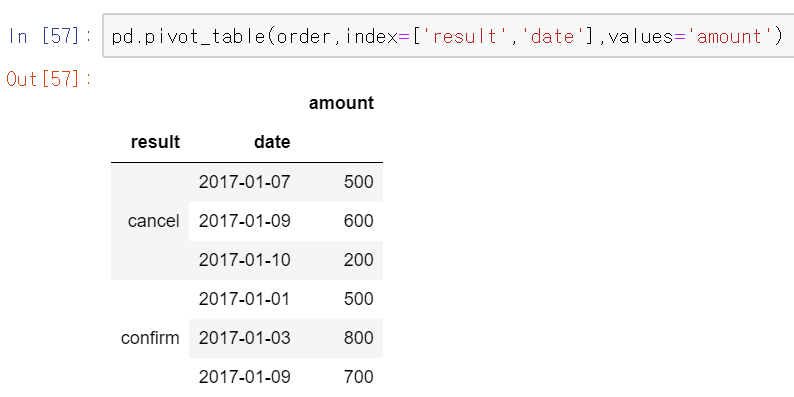
Task: Click the pivot_table code input cell
Action: point(448,36)
